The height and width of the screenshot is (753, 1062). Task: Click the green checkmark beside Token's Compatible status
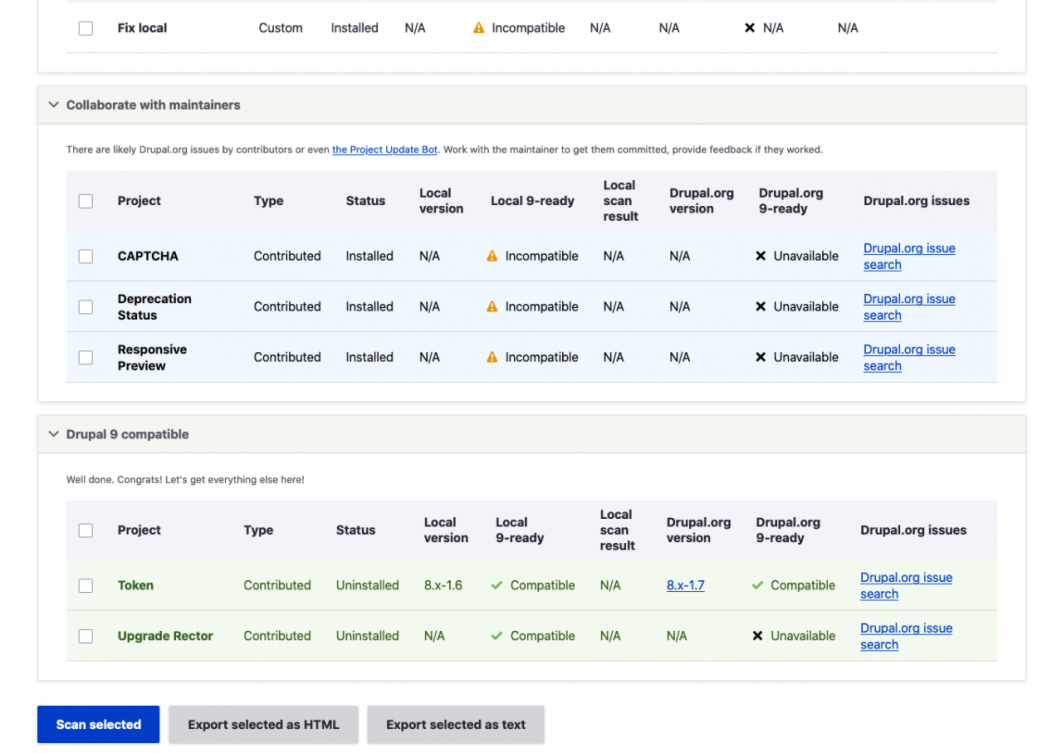point(496,585)
